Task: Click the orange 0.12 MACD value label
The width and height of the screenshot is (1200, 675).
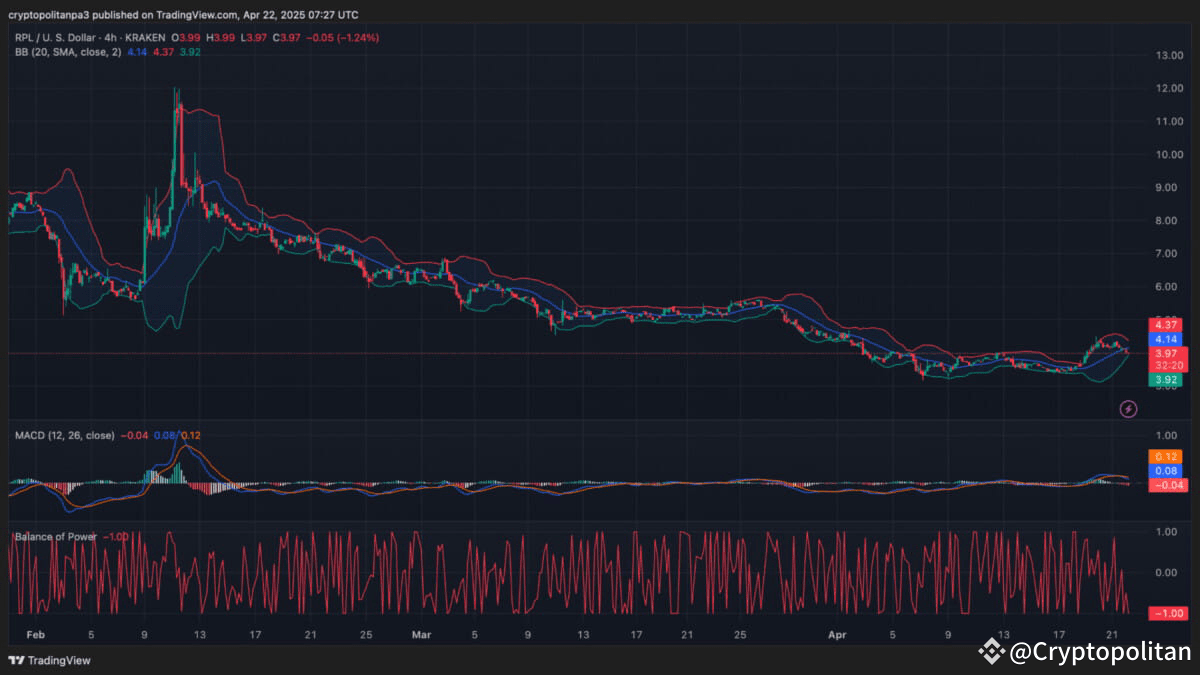Action: (x=1164, y=456)
